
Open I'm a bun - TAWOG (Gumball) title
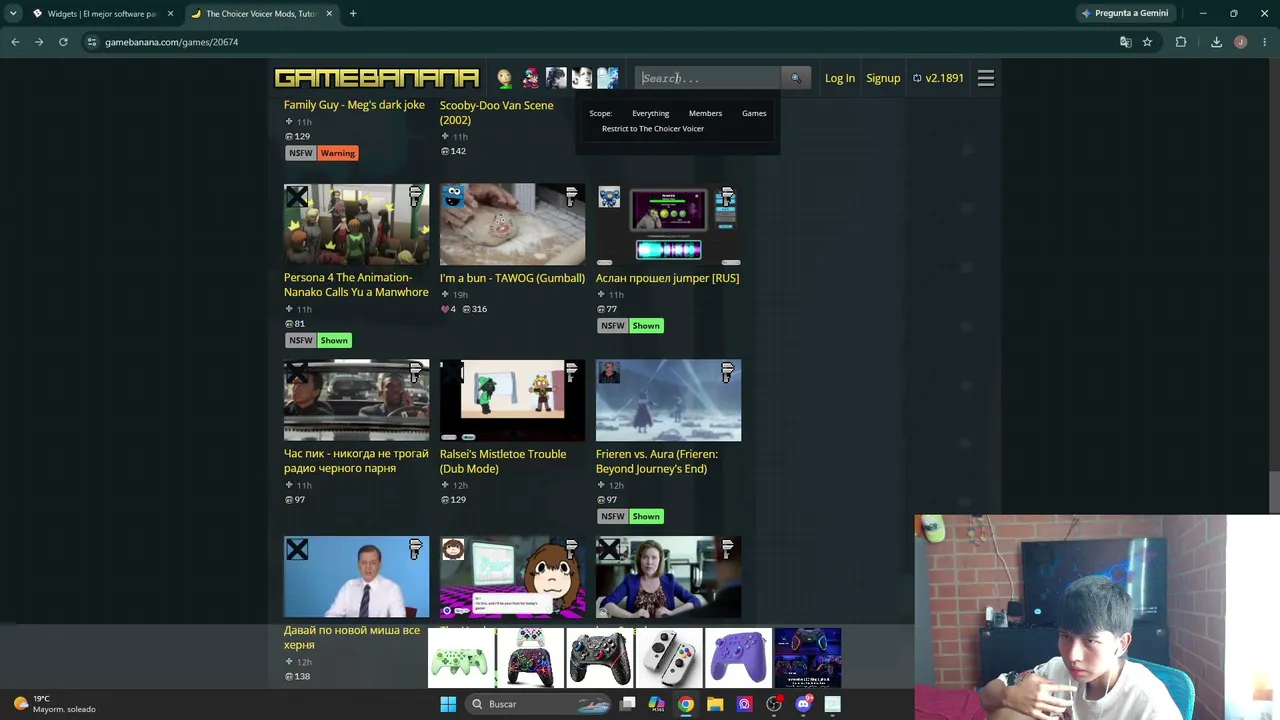tap(512, 278)
